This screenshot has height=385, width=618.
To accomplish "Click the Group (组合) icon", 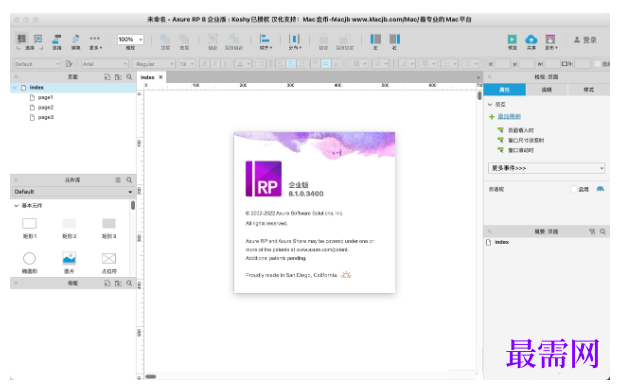I will click(212, 39).
